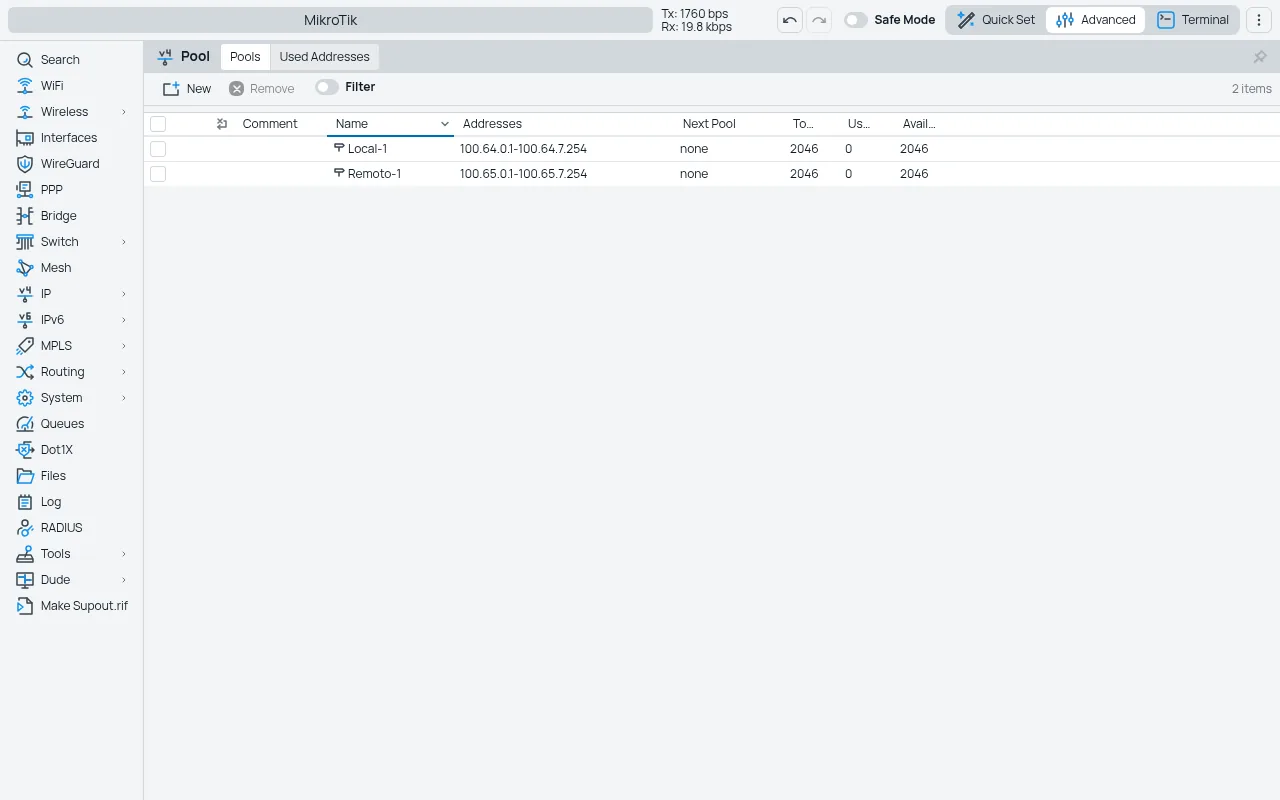Screen dimensions: 1280x800
Task: Click the Remove button
Action: coord(262,88)
